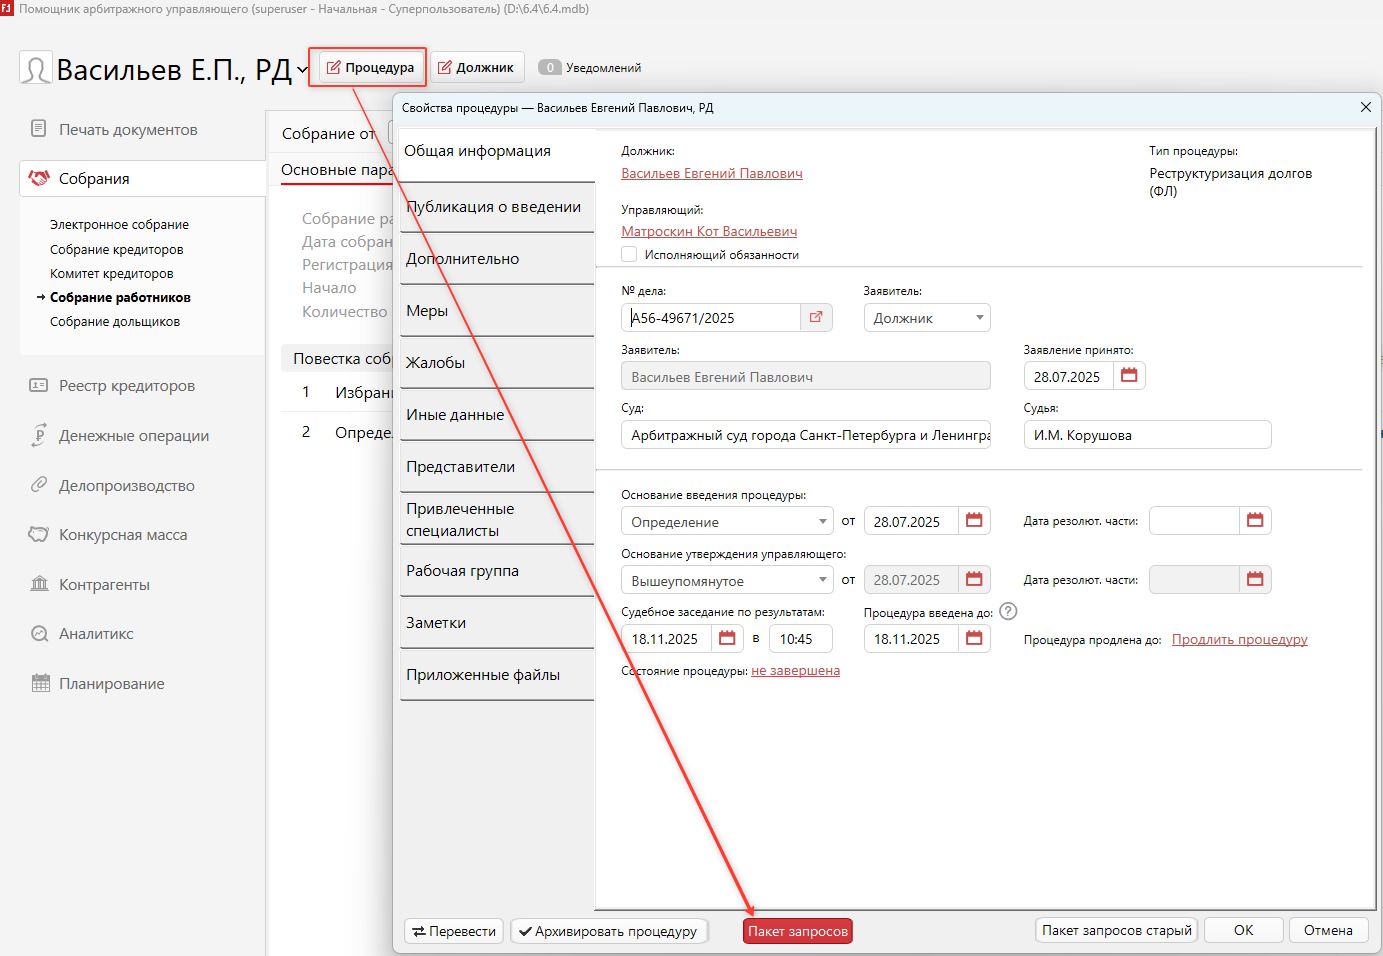Switch to Представители tab

[x=497, y=467]
